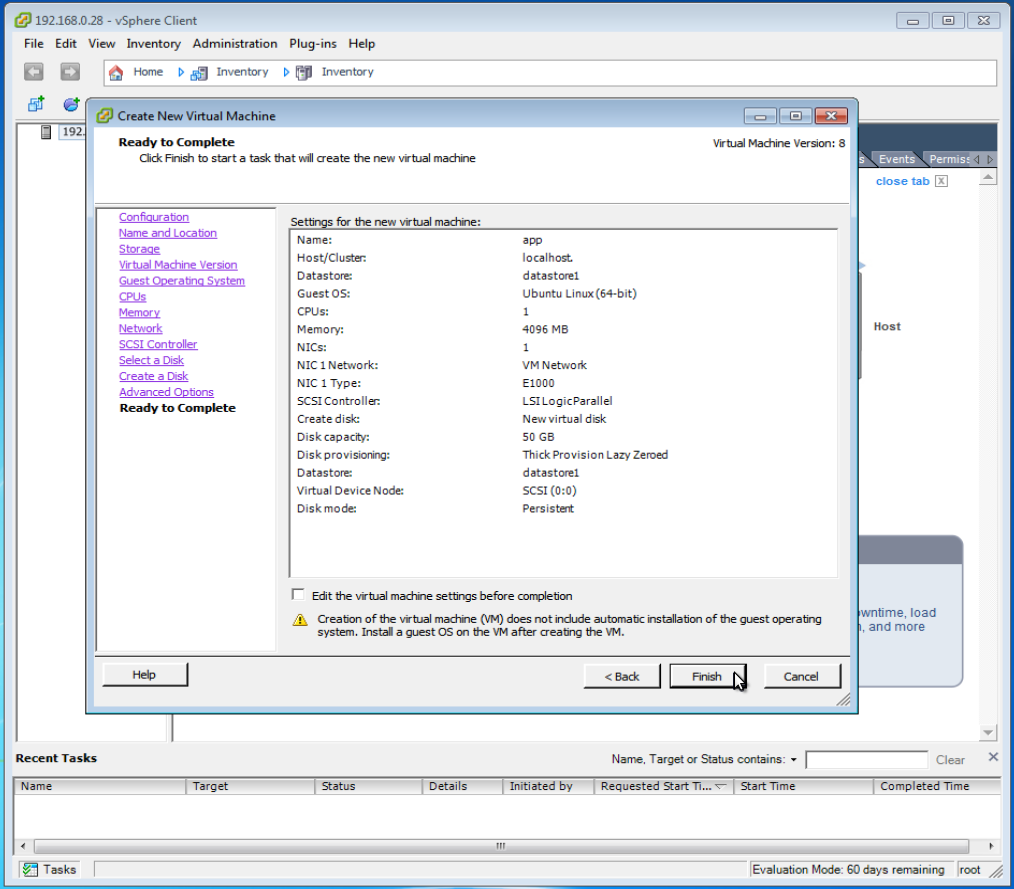
Task: Minimize the Create New Virtual Machine dialog
Action: (760, 116)
